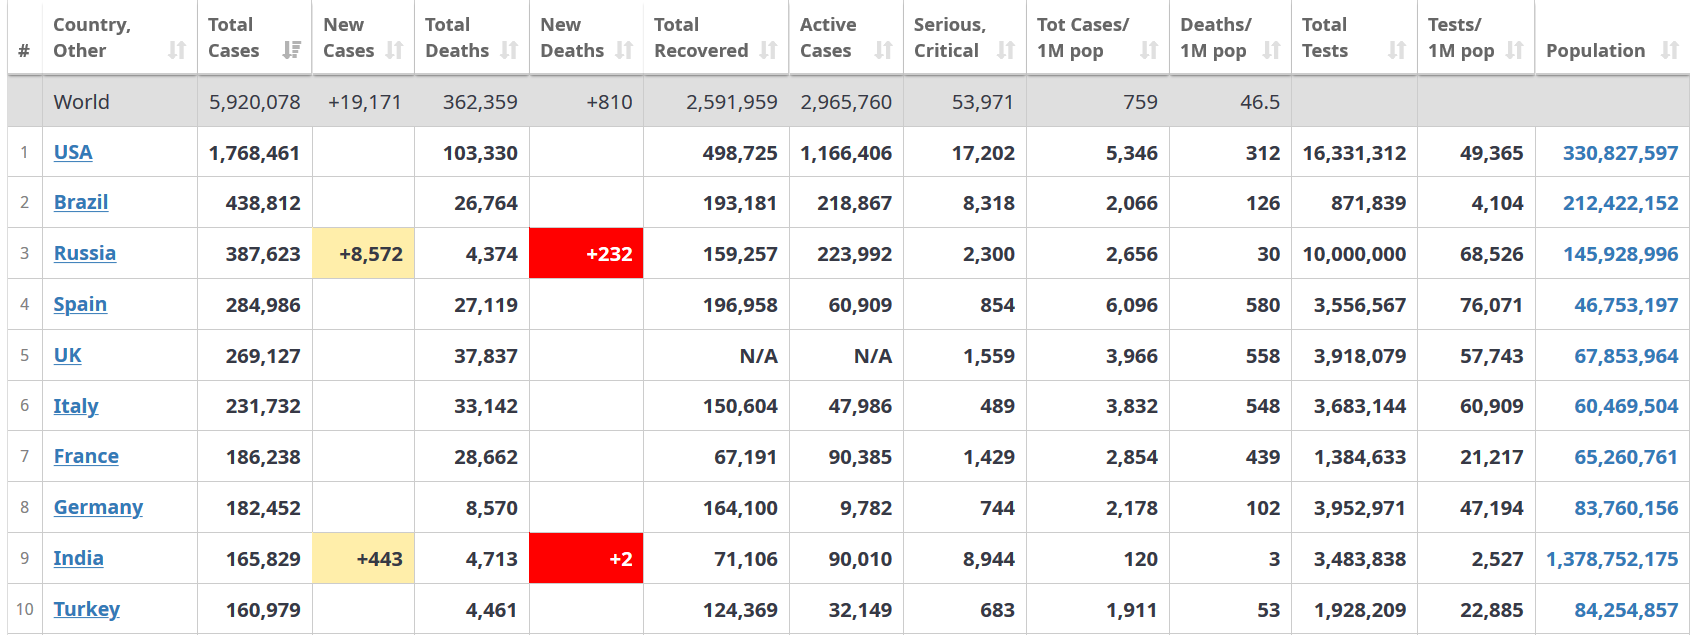
Task: Click the India link
Action: (79, 558)
